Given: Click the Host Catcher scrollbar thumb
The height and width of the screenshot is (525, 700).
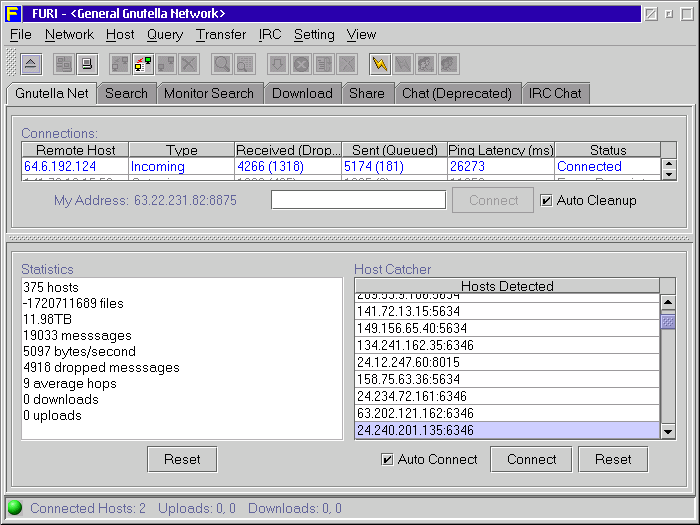Looking at the screenshot, I should tap(668, 321).
